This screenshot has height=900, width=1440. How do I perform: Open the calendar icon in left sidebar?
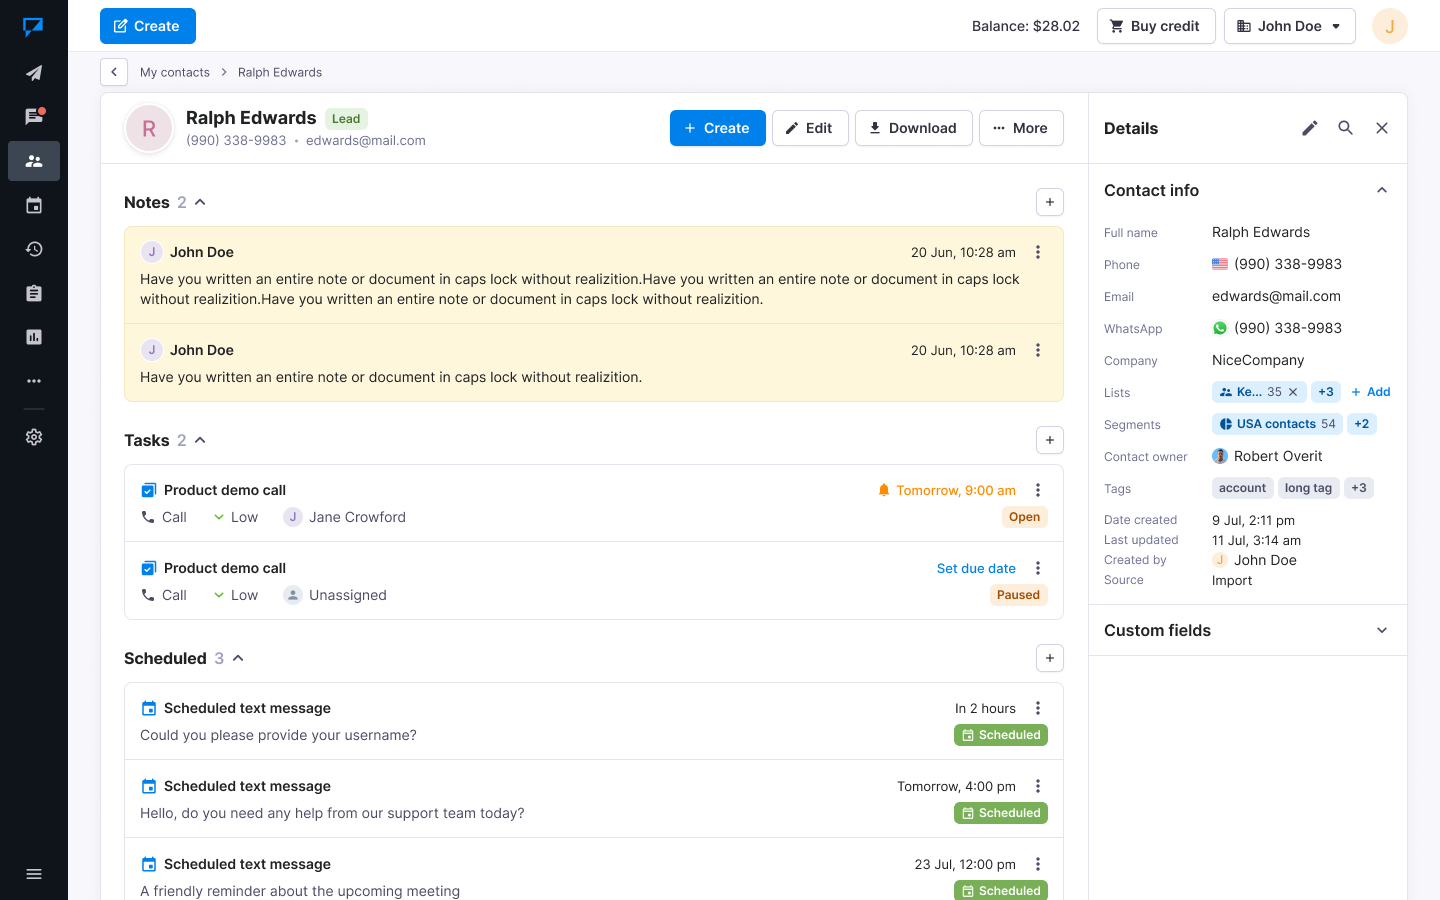(34, 205)
